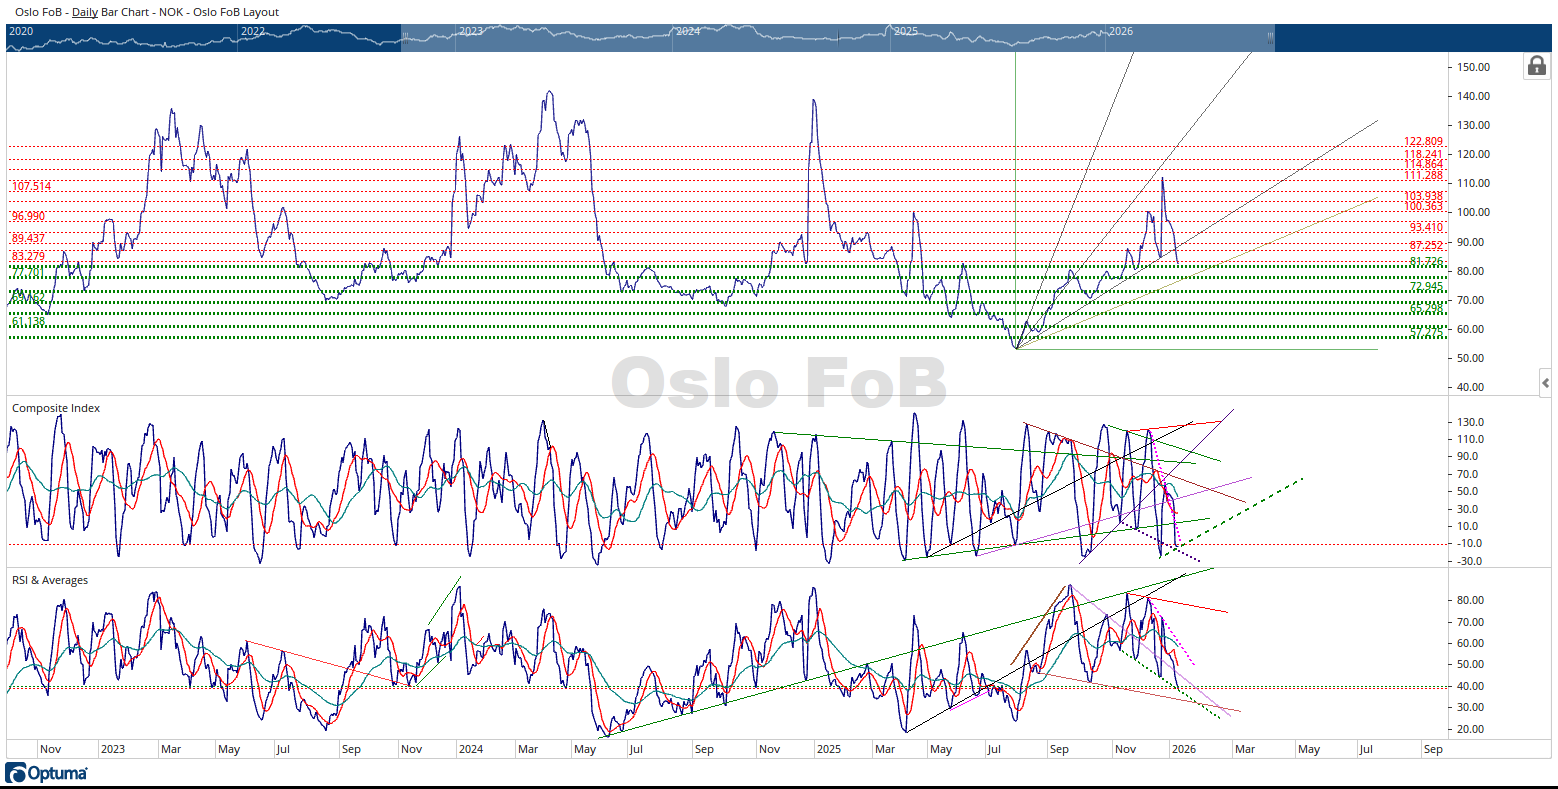Click the 2020 label in overview strip
Image resolution: width=1558 pixels, height=789 pixels.
[21, 31]
